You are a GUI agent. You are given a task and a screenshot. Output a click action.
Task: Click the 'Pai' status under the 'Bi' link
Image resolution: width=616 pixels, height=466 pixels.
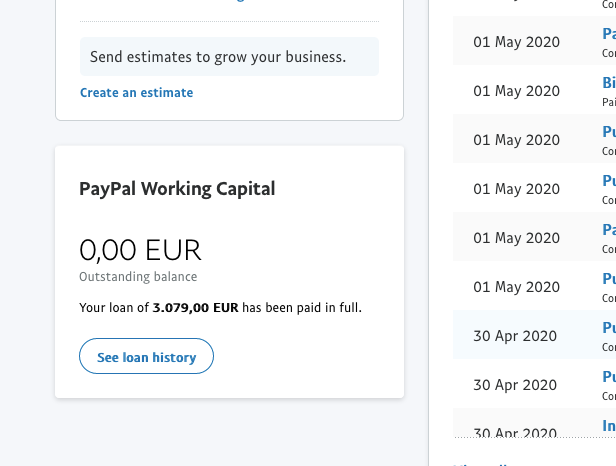point(609,102)
